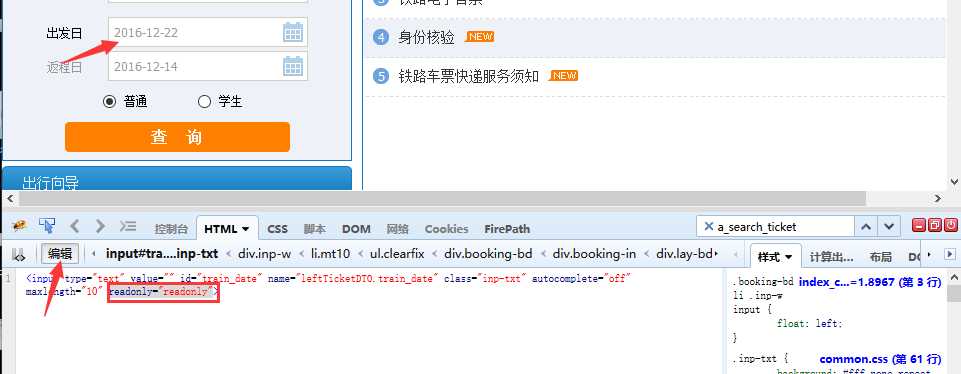This screenshot has height=374, width=961.
Task: Click the break-on-mutate icon beside 编辑
Action: pyautogui.click(x=19, y=254)
